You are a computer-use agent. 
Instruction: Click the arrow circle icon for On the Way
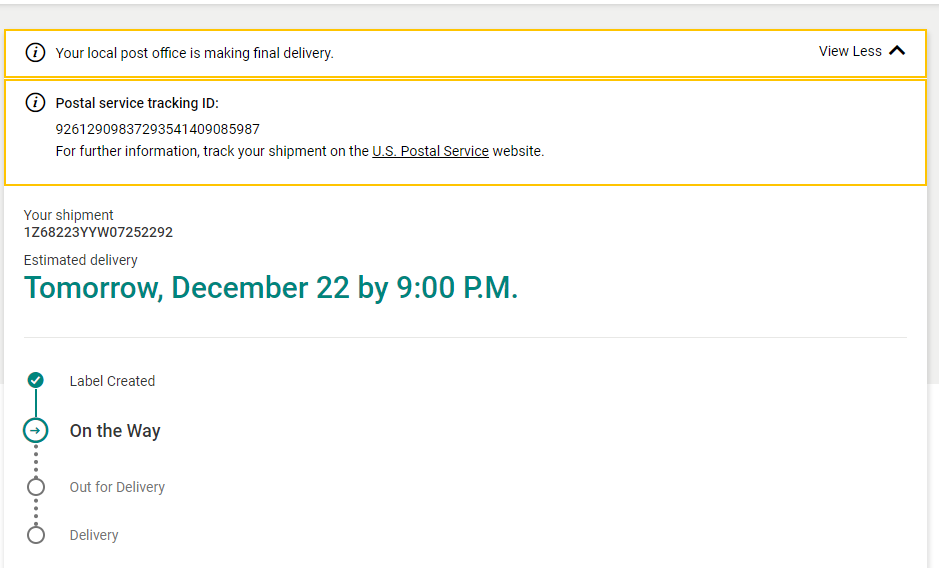(x=36, y=431)
